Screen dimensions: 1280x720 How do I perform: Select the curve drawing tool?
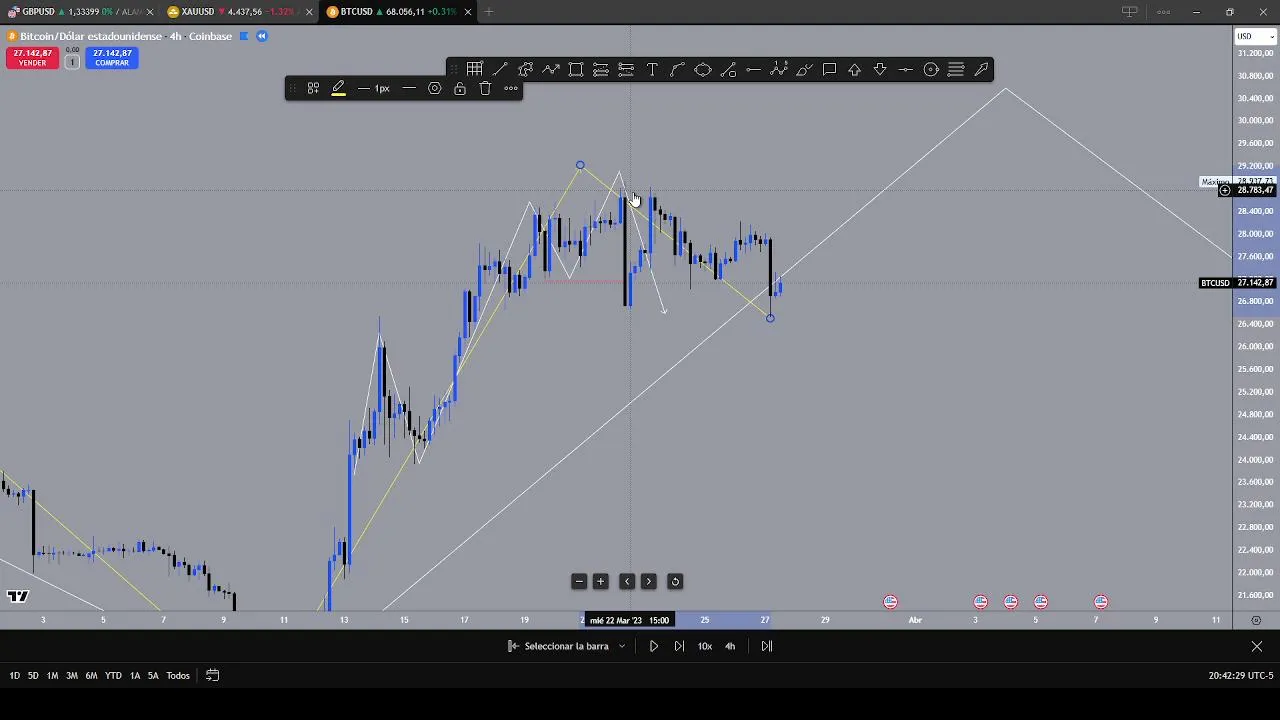tap(677, 69)
